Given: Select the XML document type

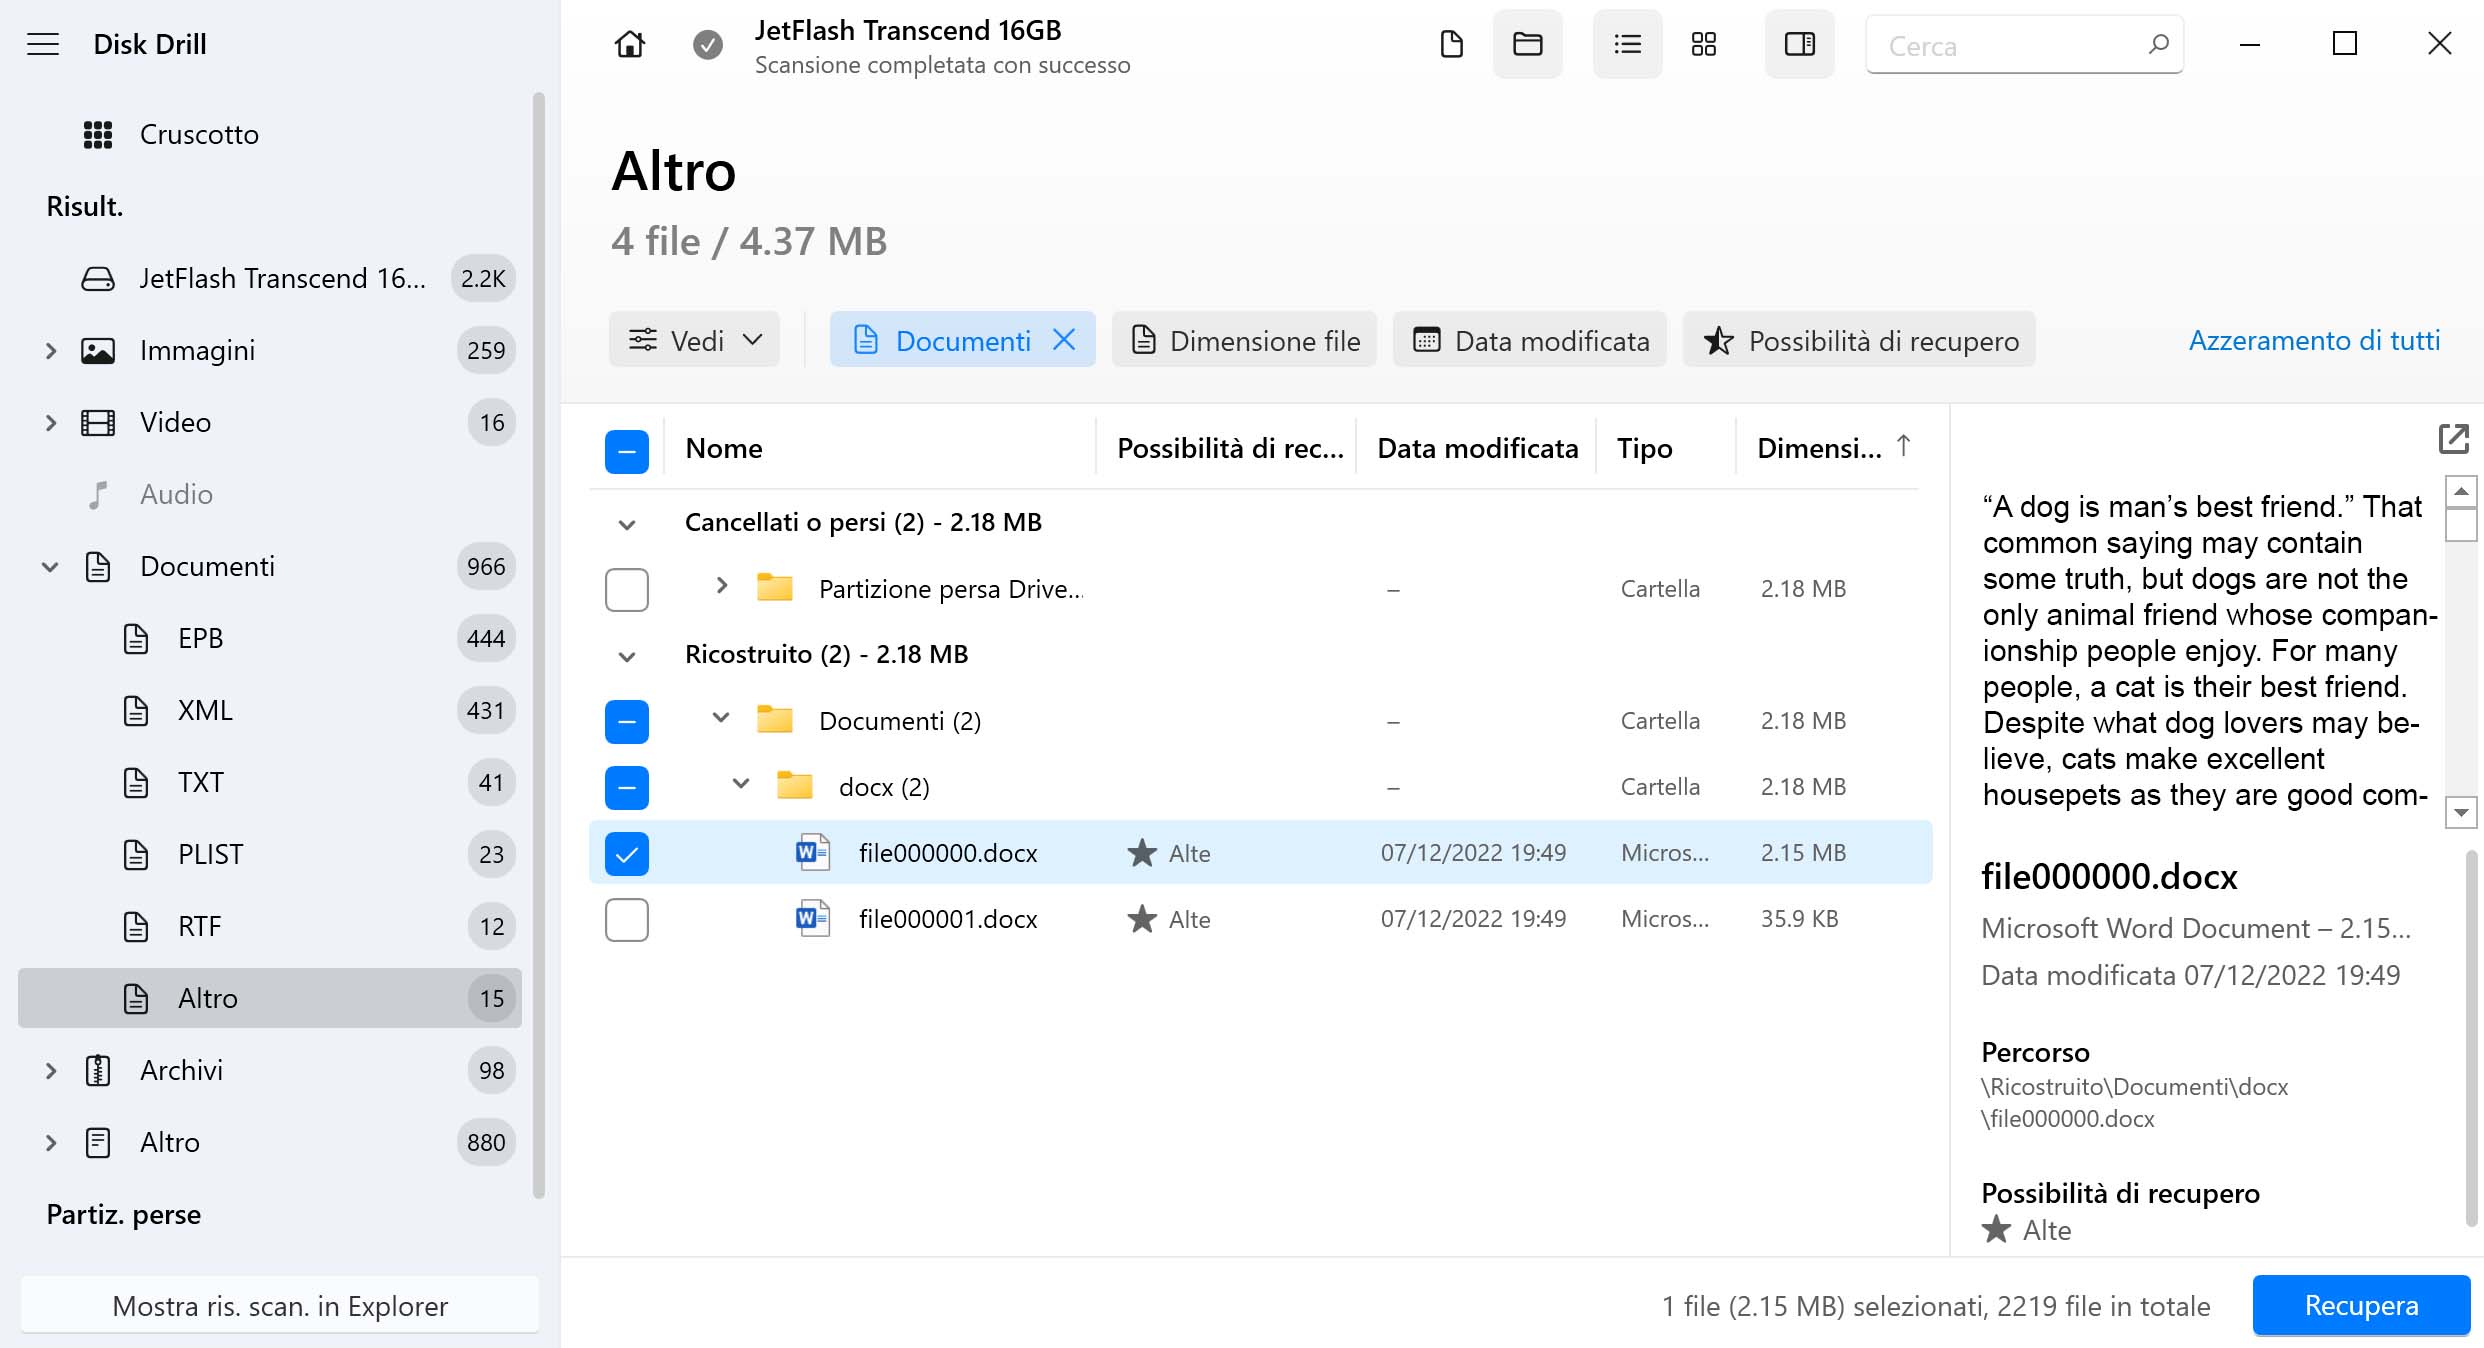Looking at the screenshot, I should 270,710.
